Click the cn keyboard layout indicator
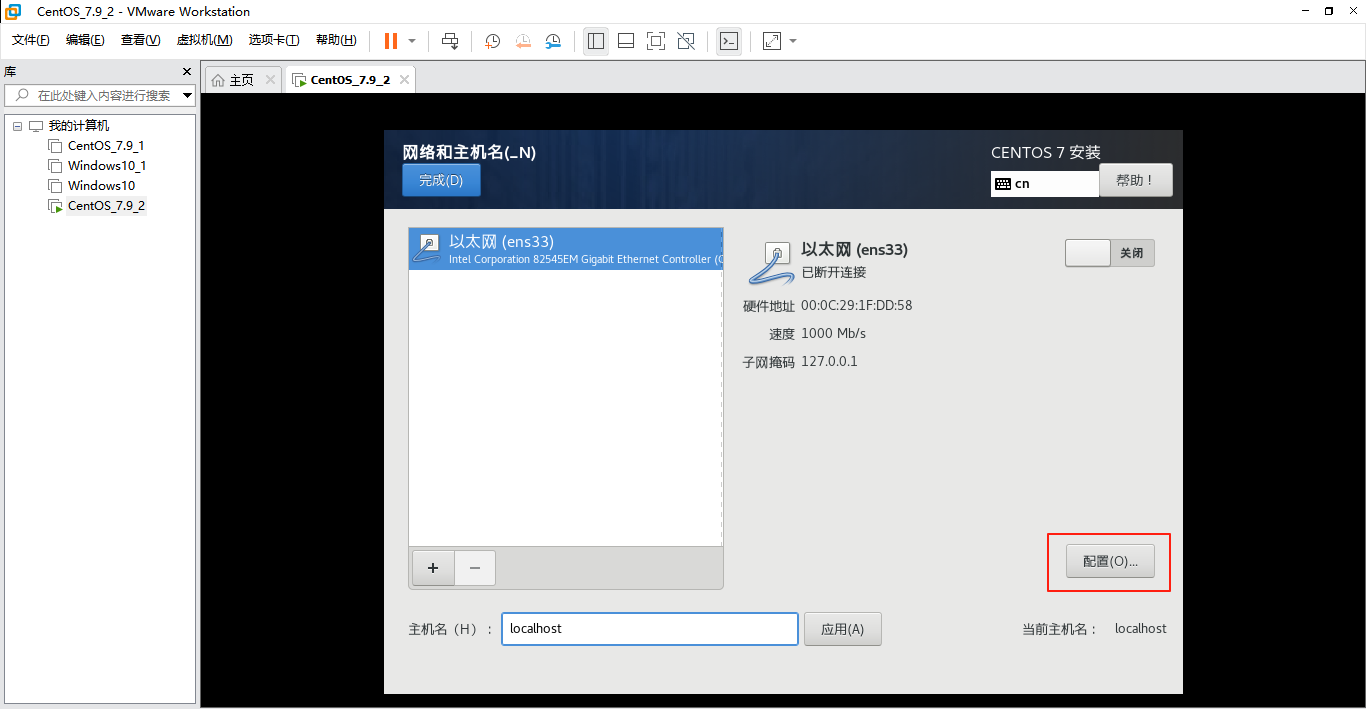The height and width of the screenshot is (709, 1366). coord(1045,184)
